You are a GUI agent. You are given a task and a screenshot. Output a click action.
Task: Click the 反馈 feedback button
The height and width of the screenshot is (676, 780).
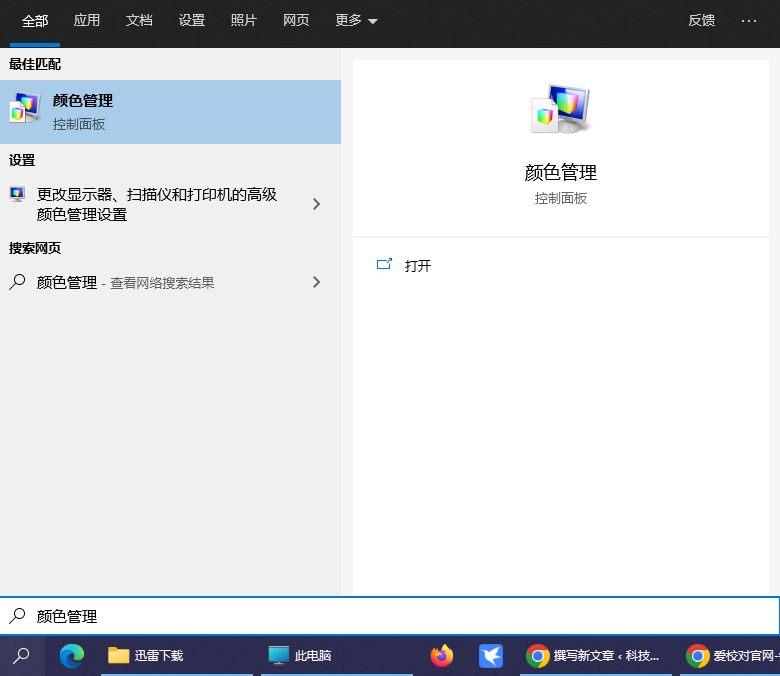tap(701, 20)
